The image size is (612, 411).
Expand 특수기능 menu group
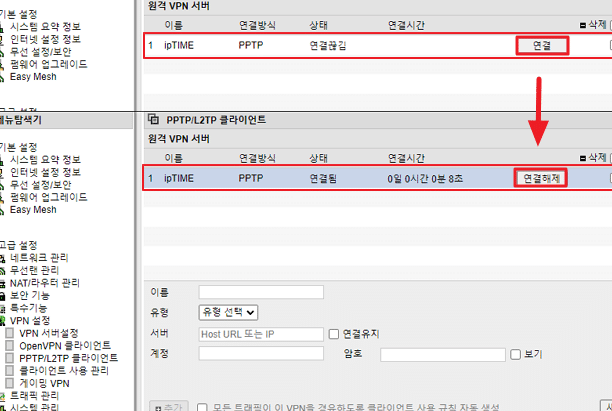coord(28,308)
